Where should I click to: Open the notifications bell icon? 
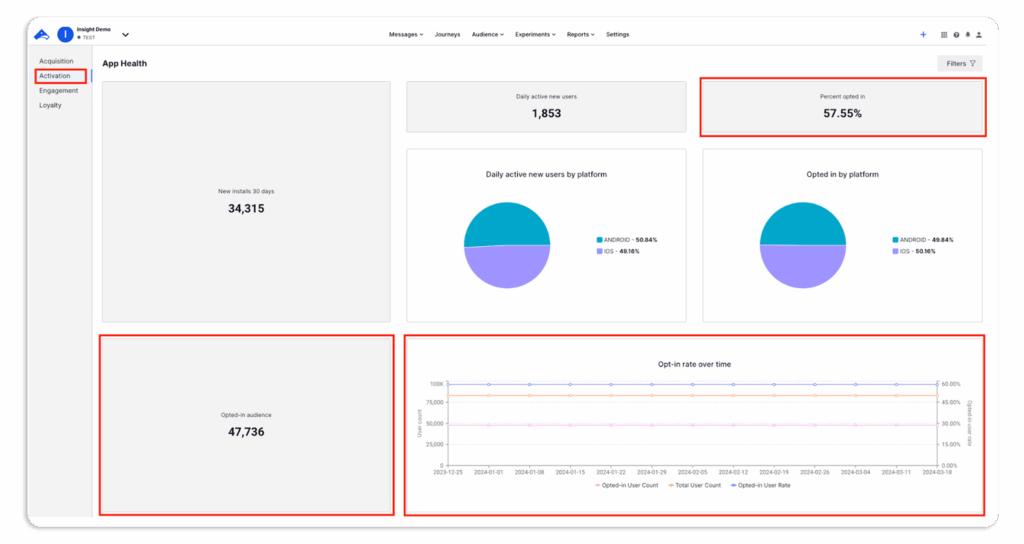click(x=967, y=35)
